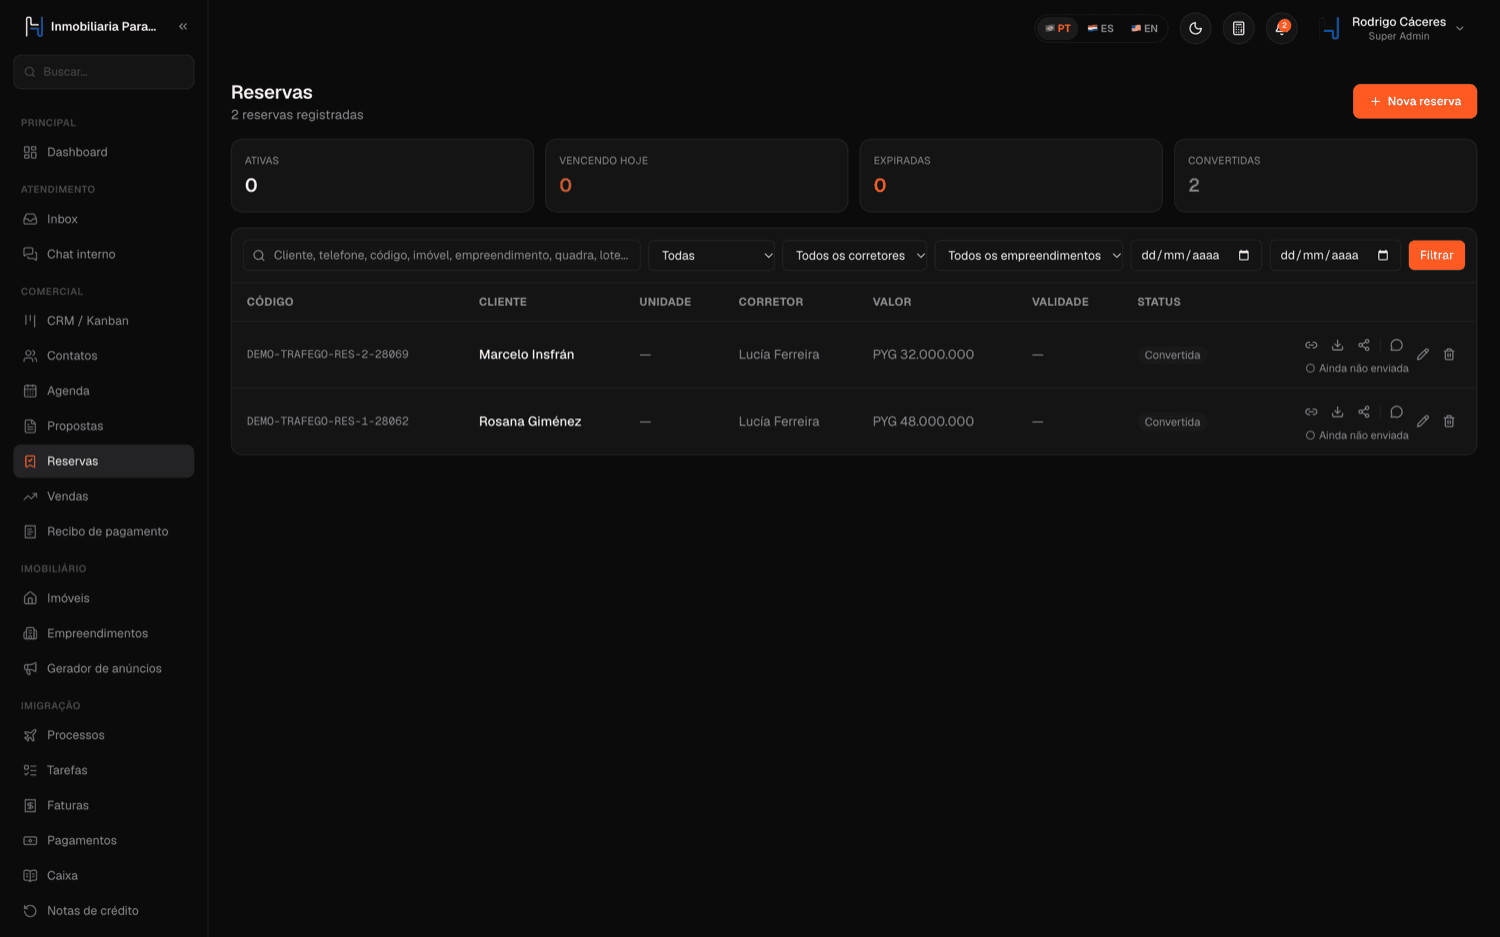This screenshot has height=937, width=1500.
Task: Create a new reservation with Nova reserva
Action: (1415, 101)
